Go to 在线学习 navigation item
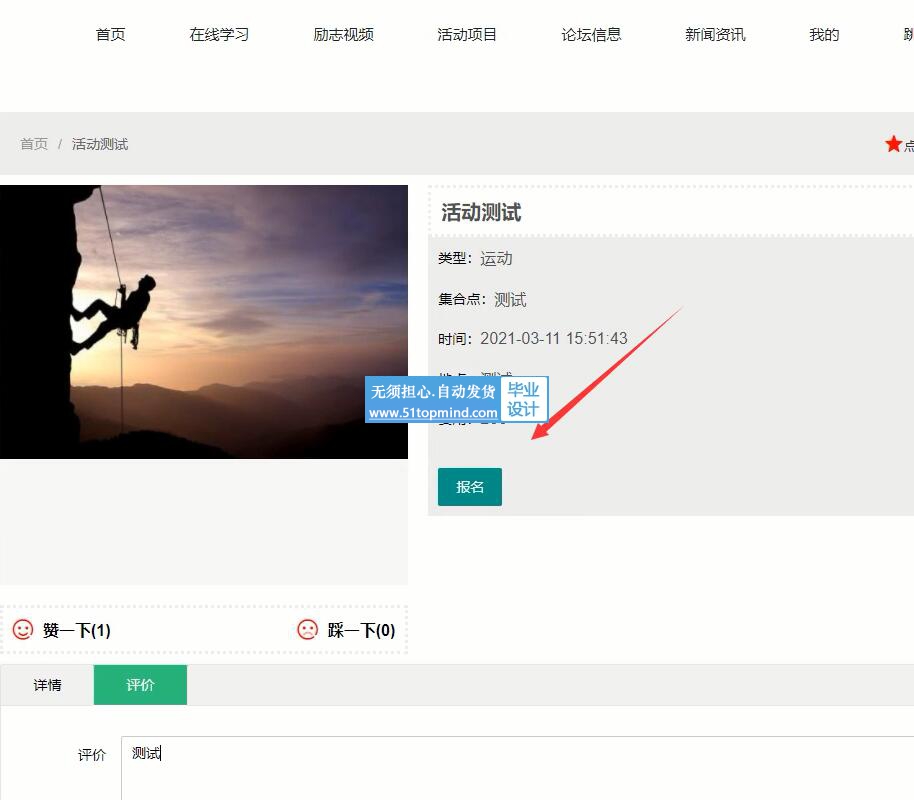Screen dimensions: 914x800 pos(219,35)
